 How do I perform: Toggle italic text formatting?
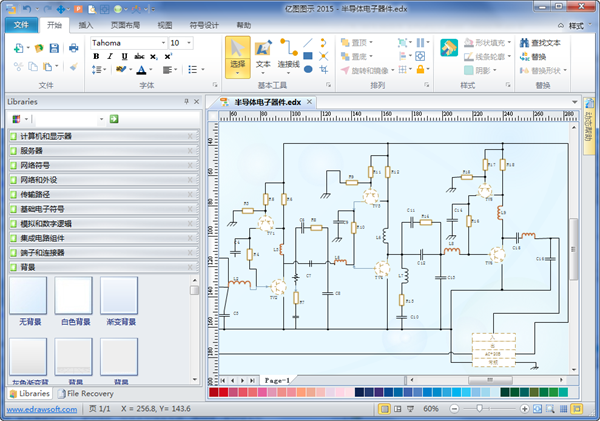point(109,57)
